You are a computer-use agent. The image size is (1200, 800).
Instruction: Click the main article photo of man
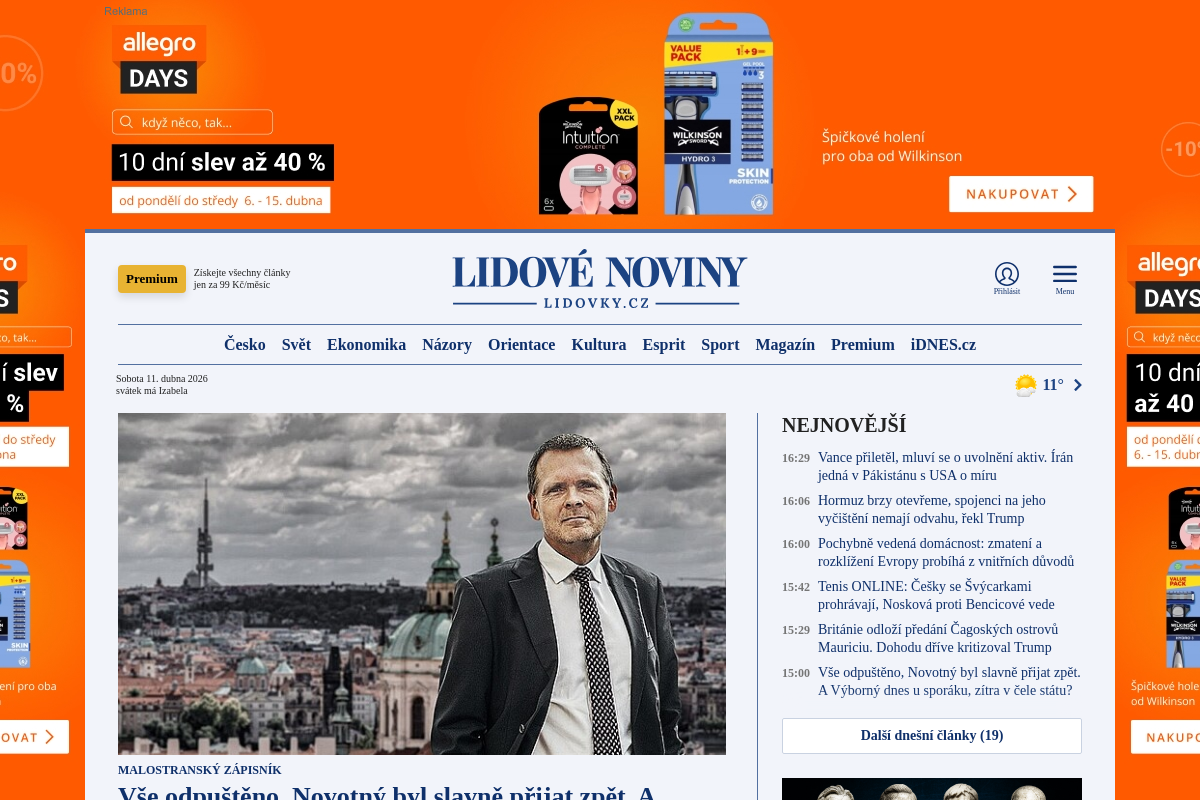click(422, 584)
